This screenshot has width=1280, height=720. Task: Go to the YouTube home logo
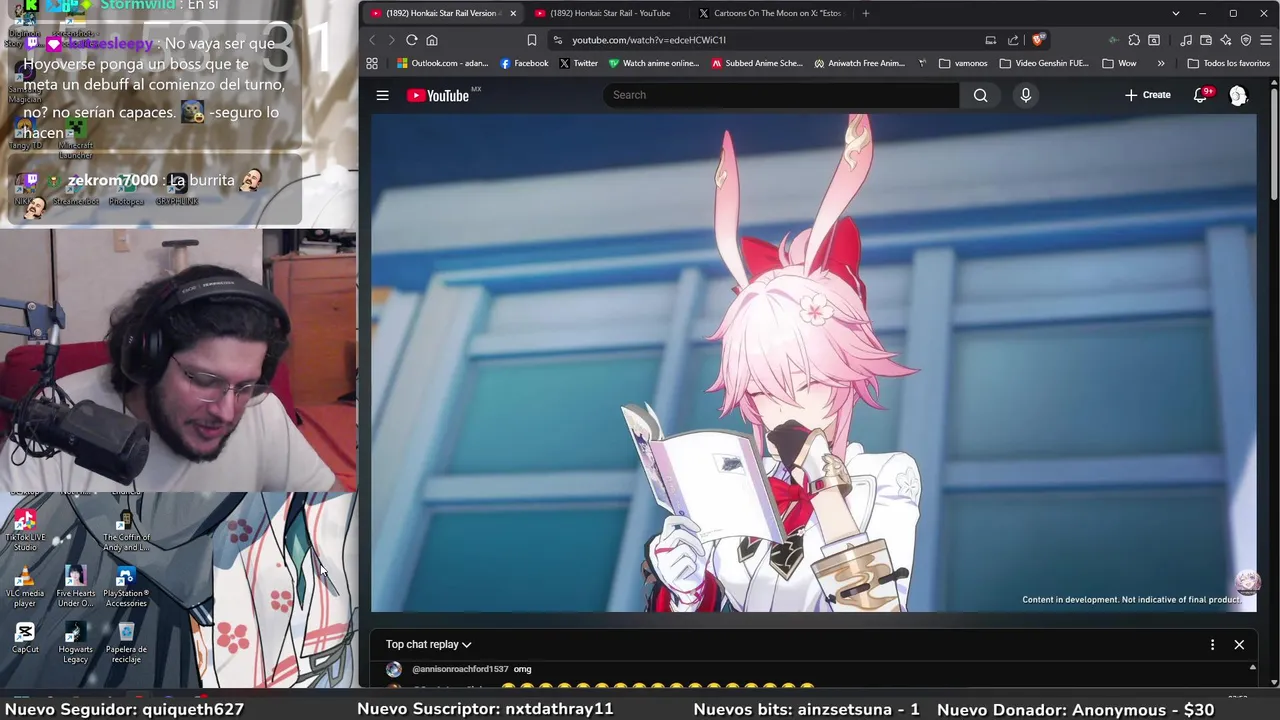click(x=438, y=95)
